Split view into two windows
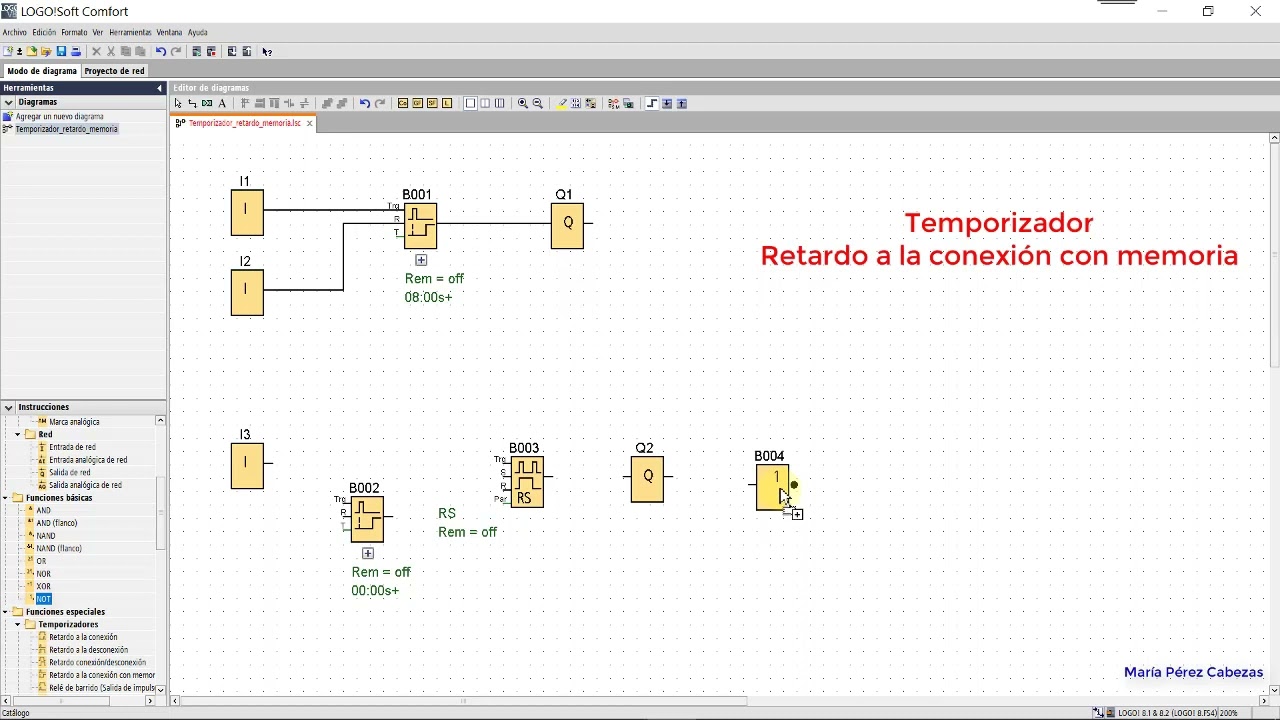Viewport: 1280px width, 720px height. point(485,103)
